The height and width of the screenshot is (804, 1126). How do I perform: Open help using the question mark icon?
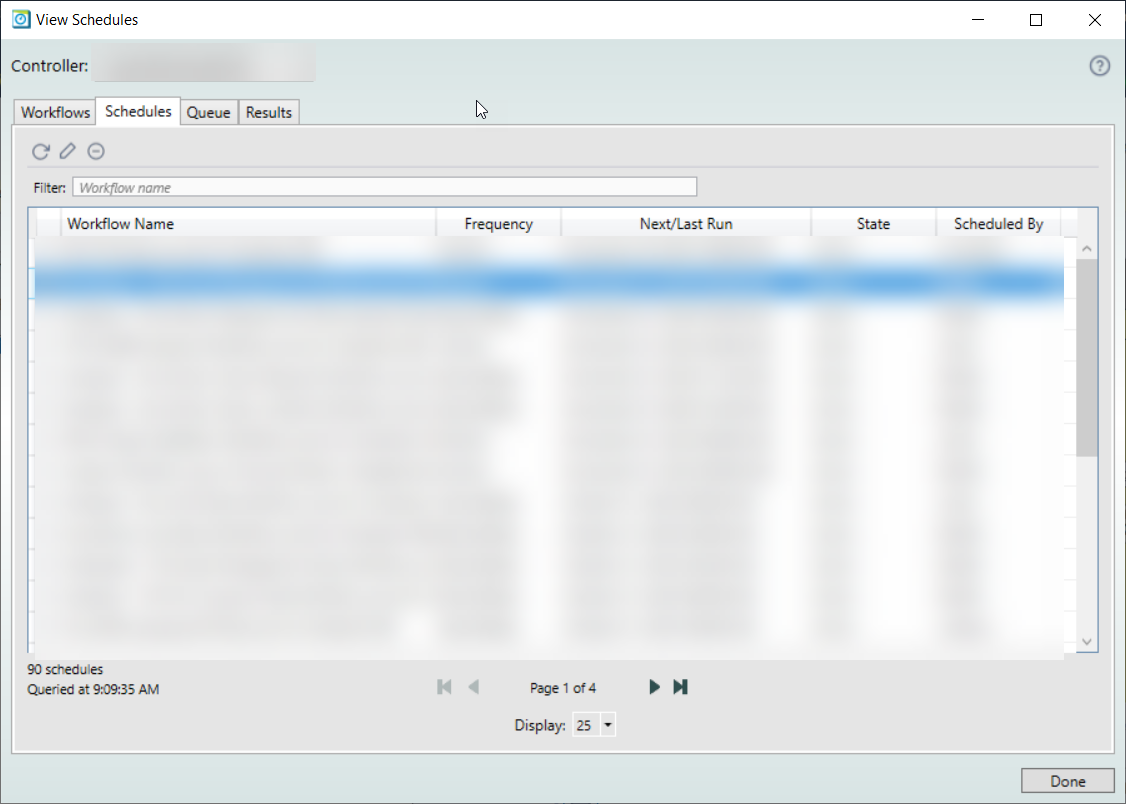click(x=1099, y=65)
